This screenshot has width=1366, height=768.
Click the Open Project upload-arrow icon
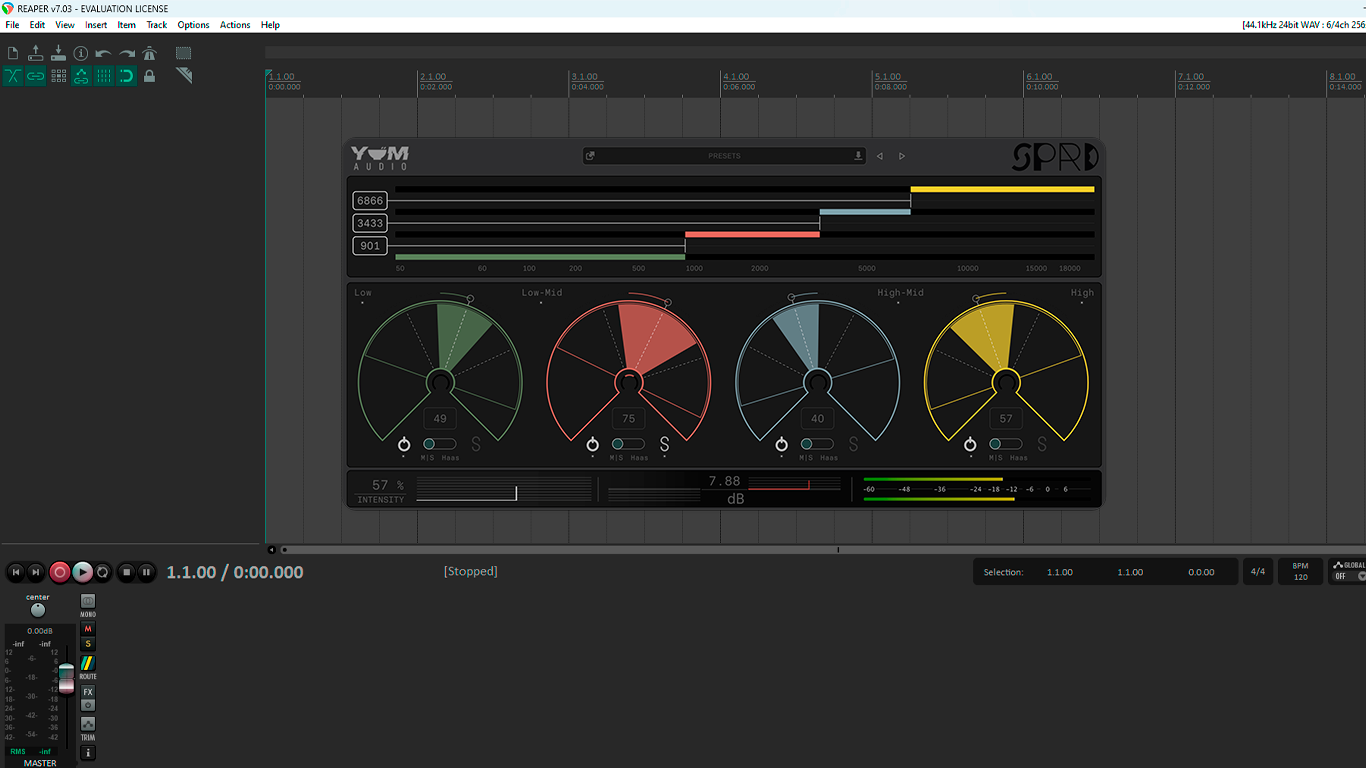tap(36, 53)
